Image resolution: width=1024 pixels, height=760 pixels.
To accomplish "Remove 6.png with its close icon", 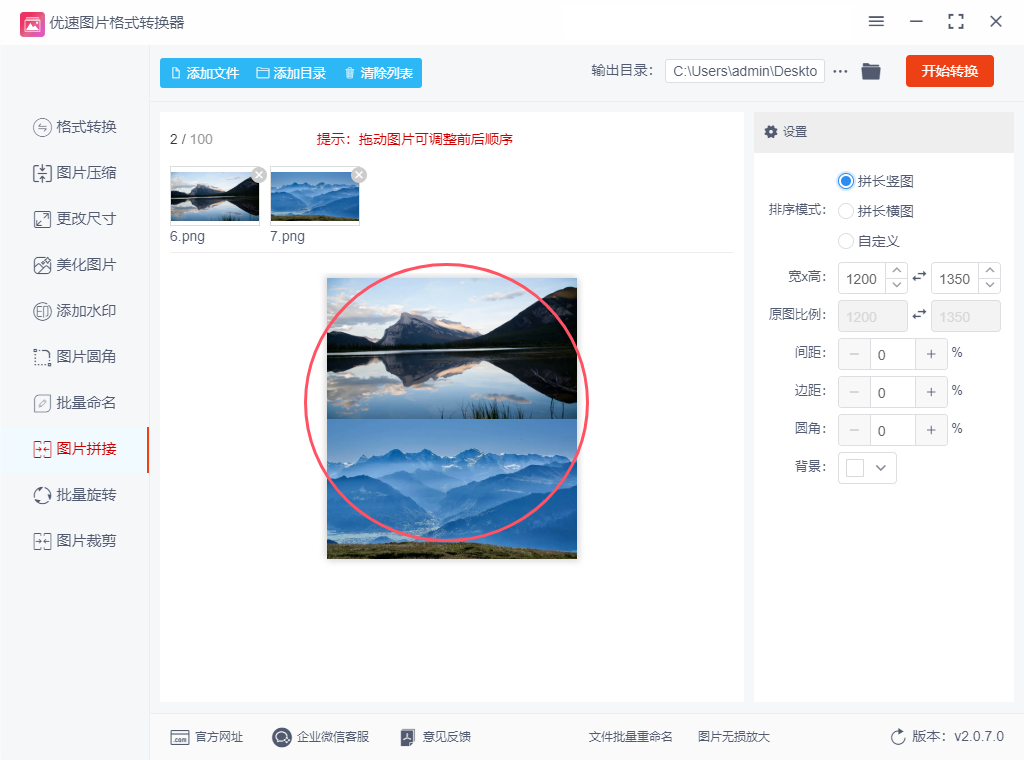I will tap(259, 174).
